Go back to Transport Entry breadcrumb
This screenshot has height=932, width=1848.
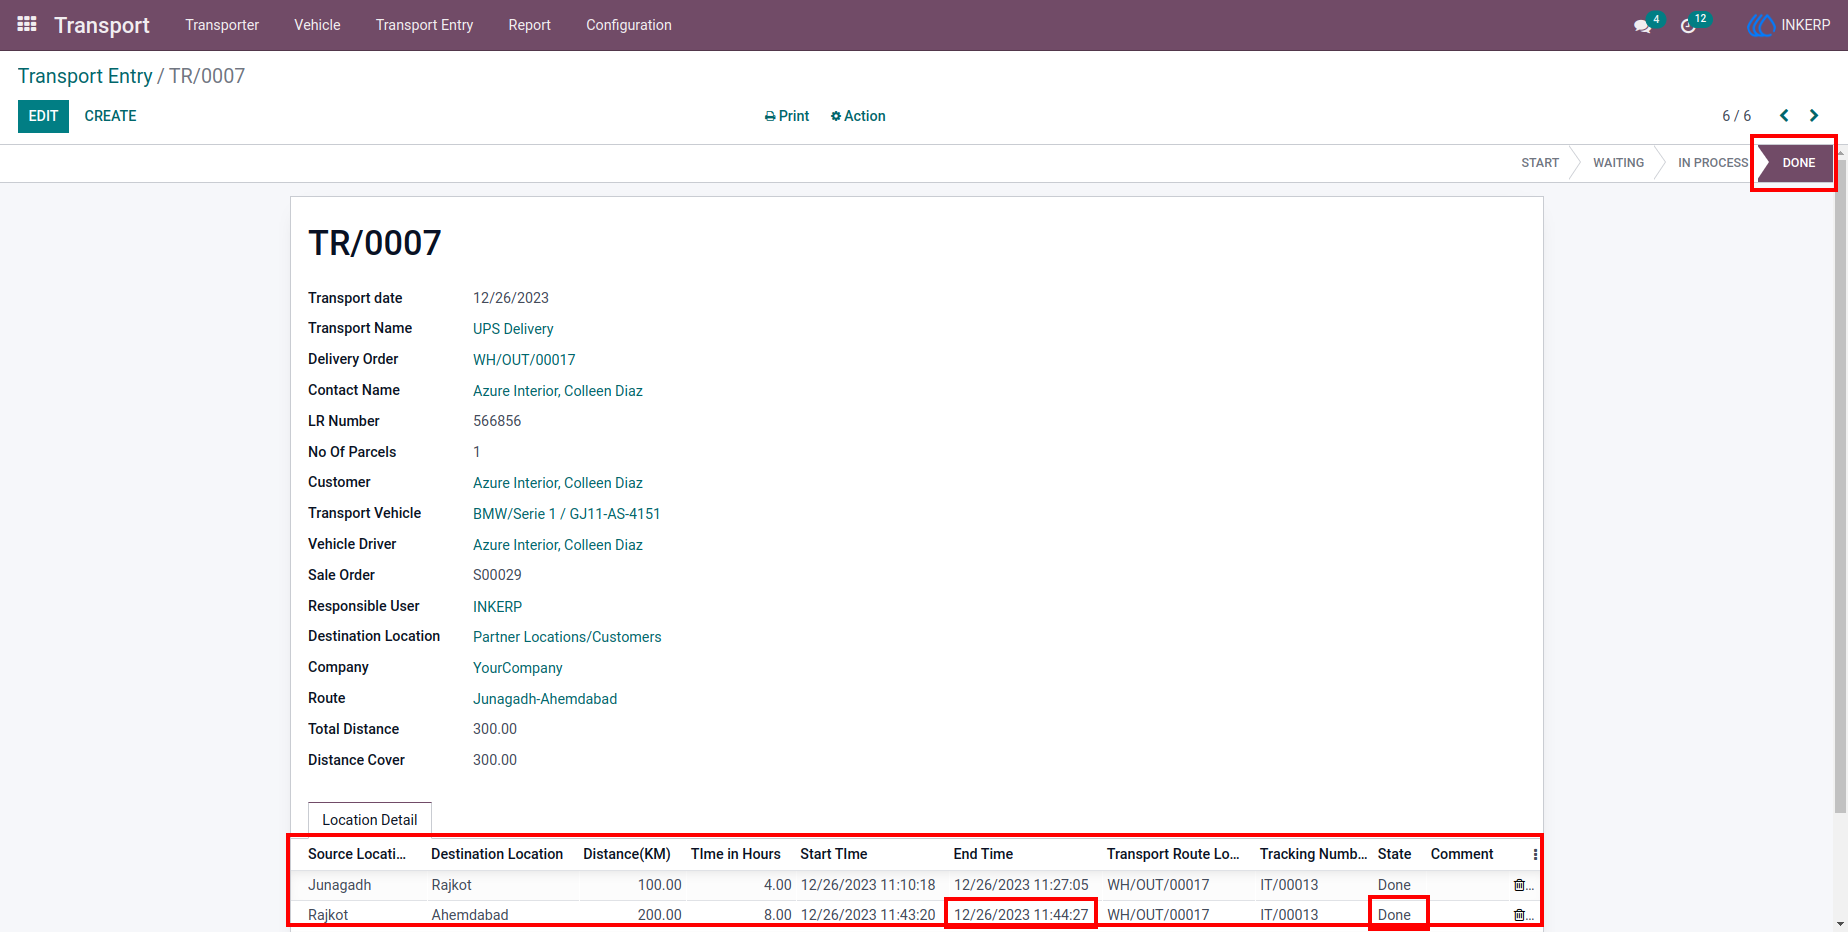(x=85, y=76)
